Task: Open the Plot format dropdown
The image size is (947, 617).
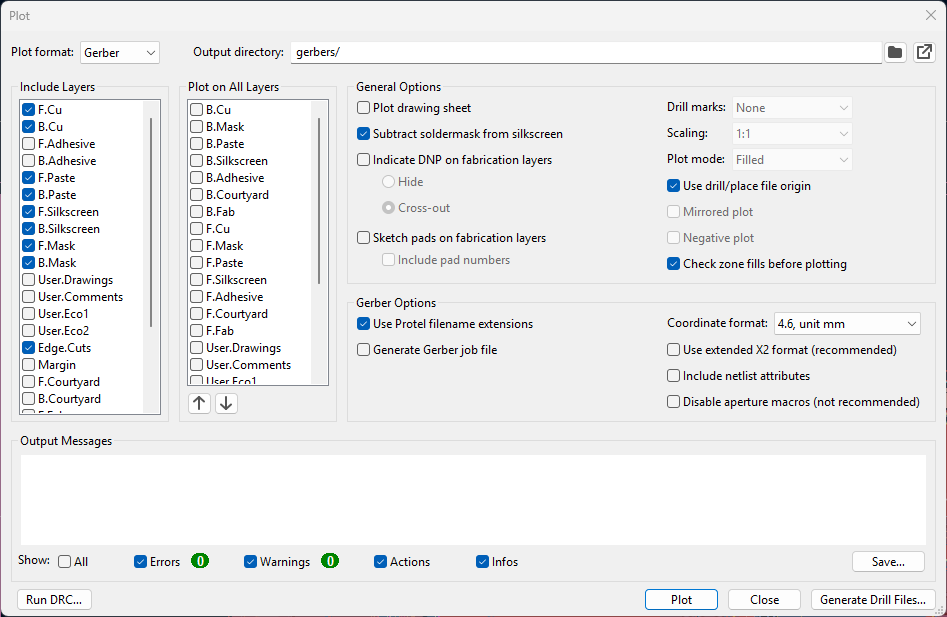Action: click(x=120, y=52)
